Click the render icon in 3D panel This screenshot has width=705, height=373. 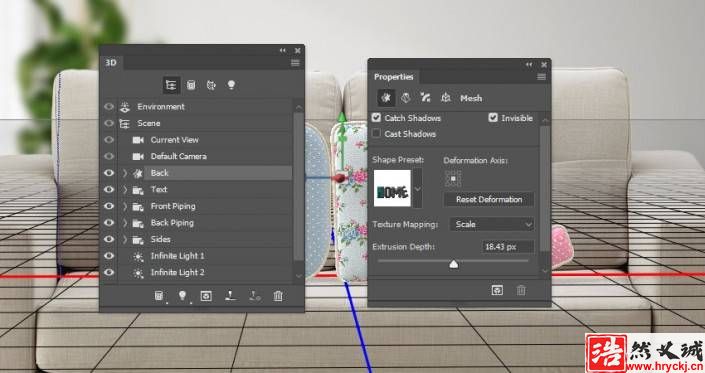(206, 296)
